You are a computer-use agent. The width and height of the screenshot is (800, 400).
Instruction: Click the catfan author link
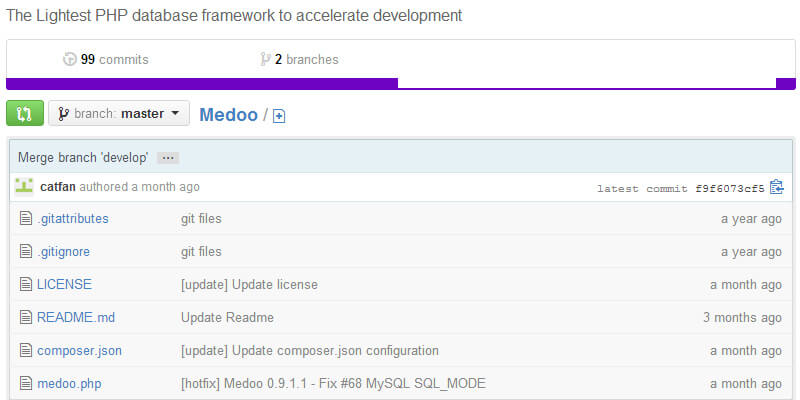(x=58, y=186)
